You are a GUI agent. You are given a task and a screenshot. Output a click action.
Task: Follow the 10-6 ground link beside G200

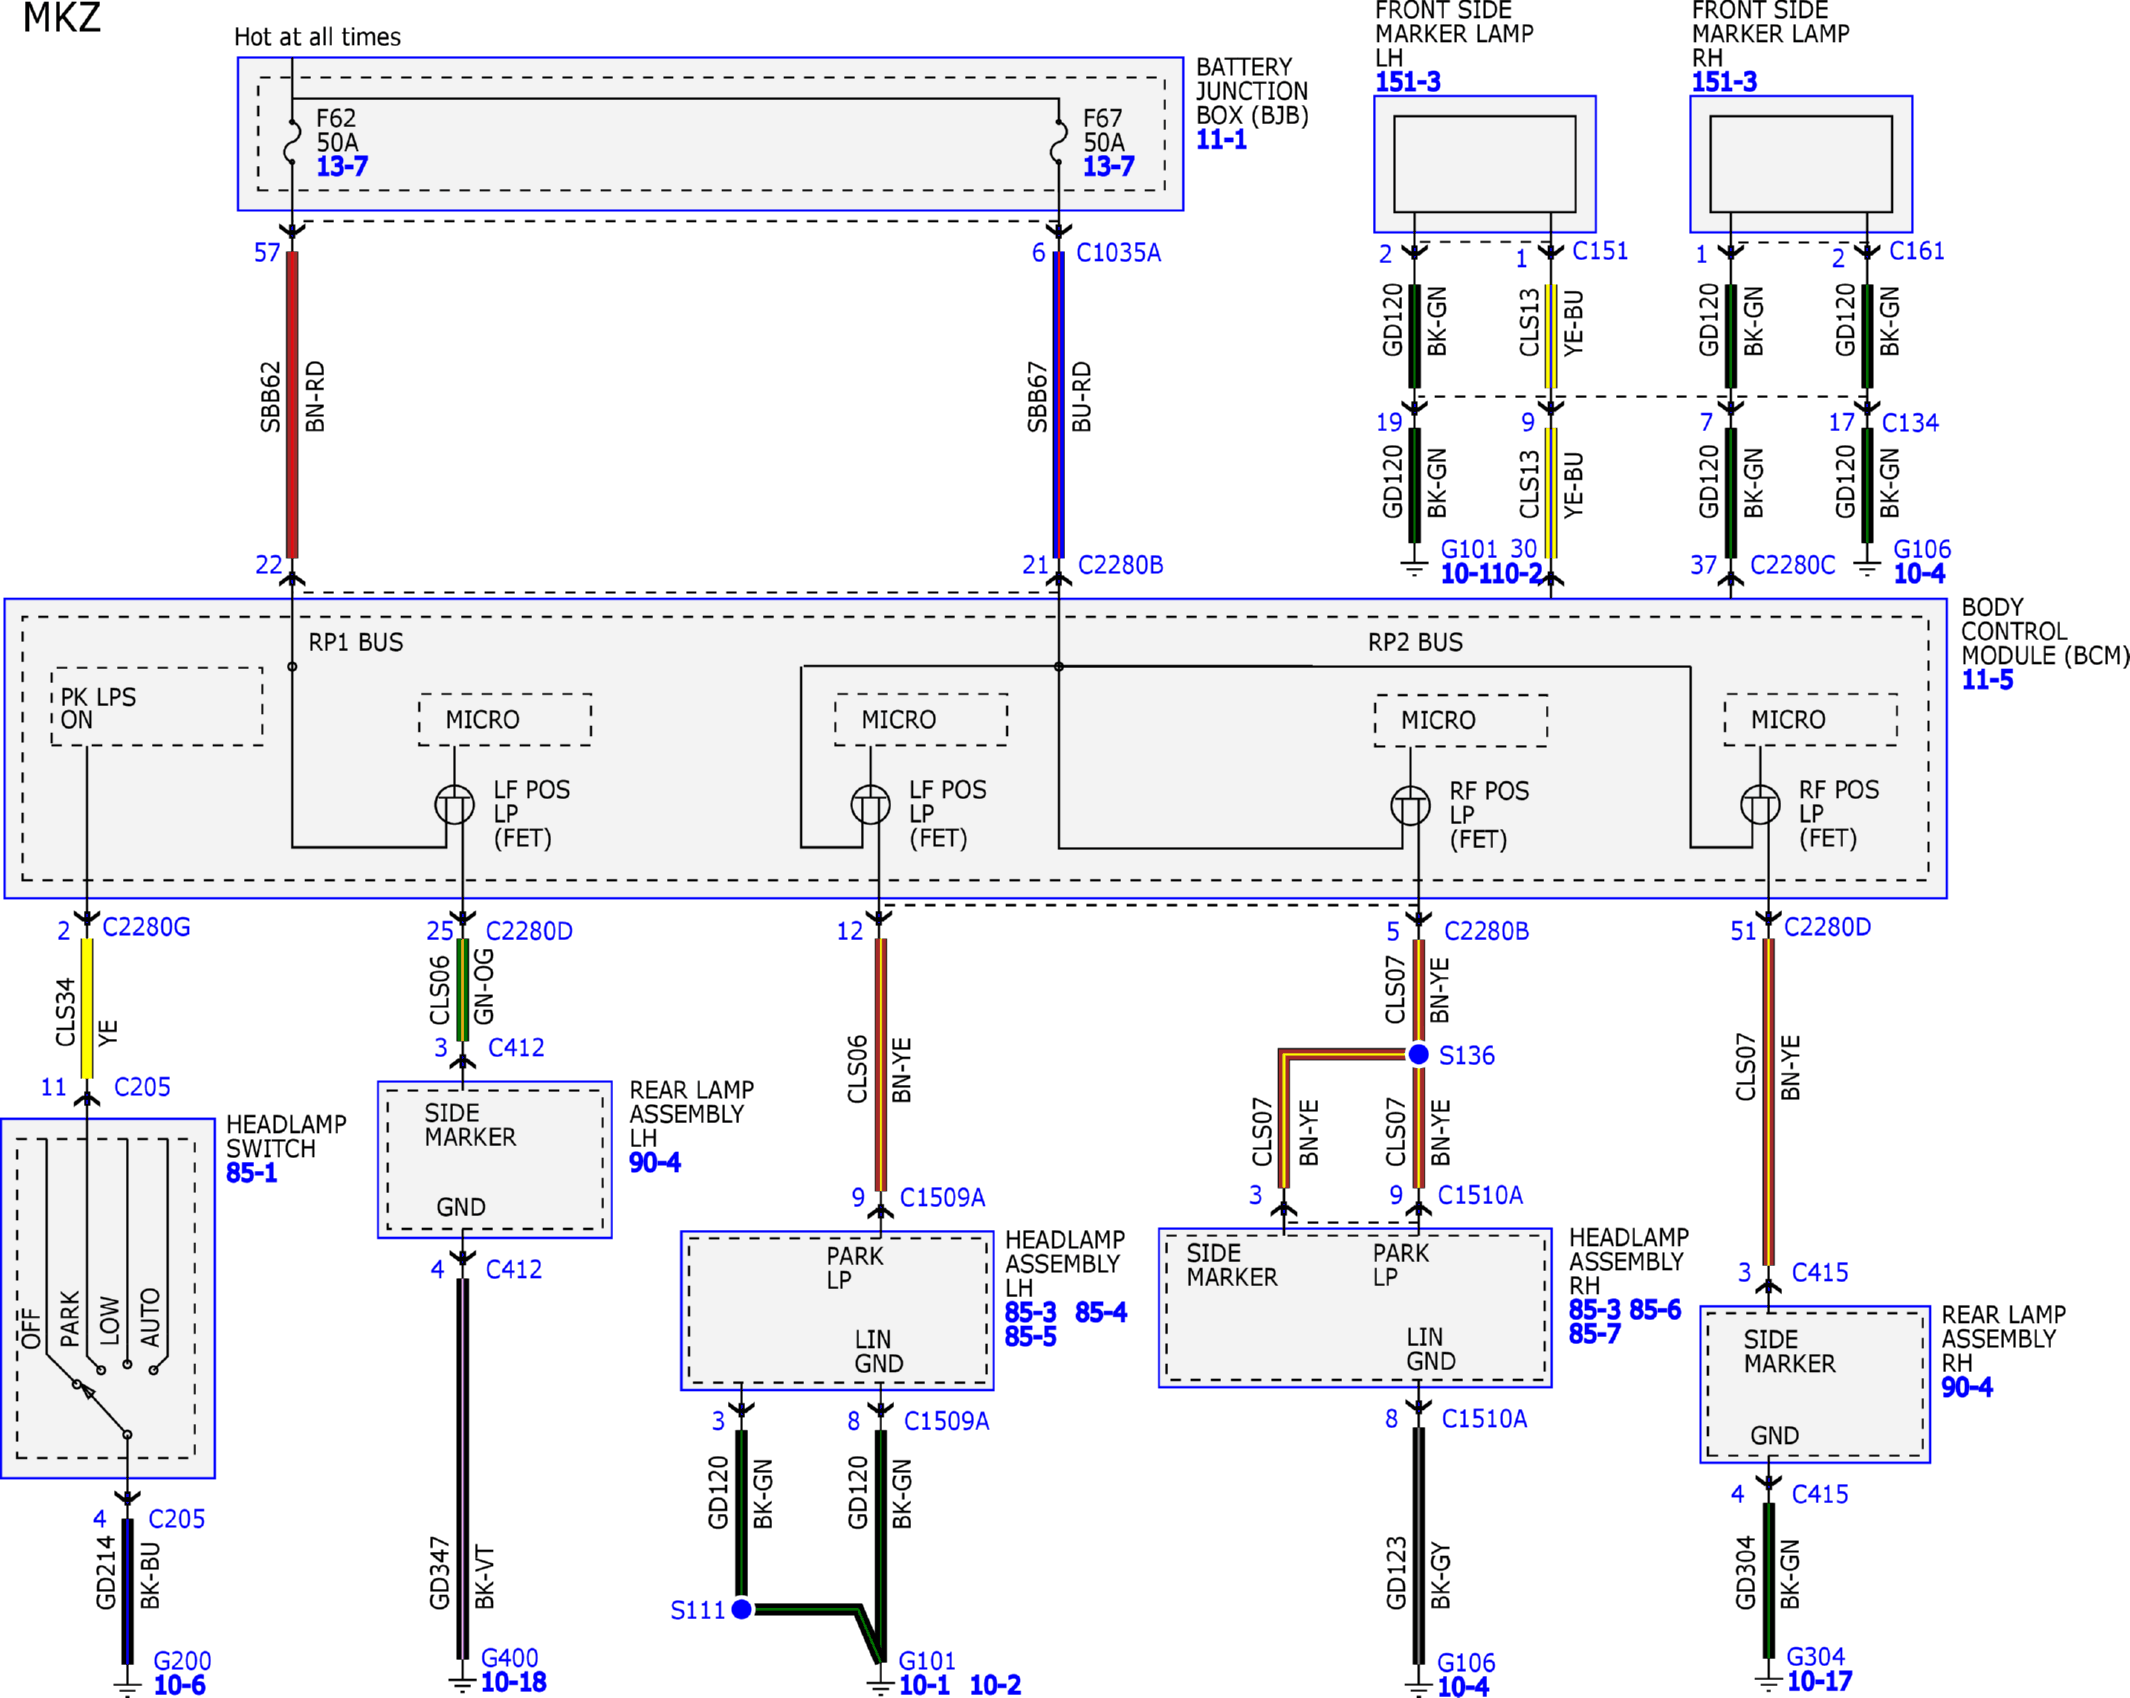coord(179,1685)
